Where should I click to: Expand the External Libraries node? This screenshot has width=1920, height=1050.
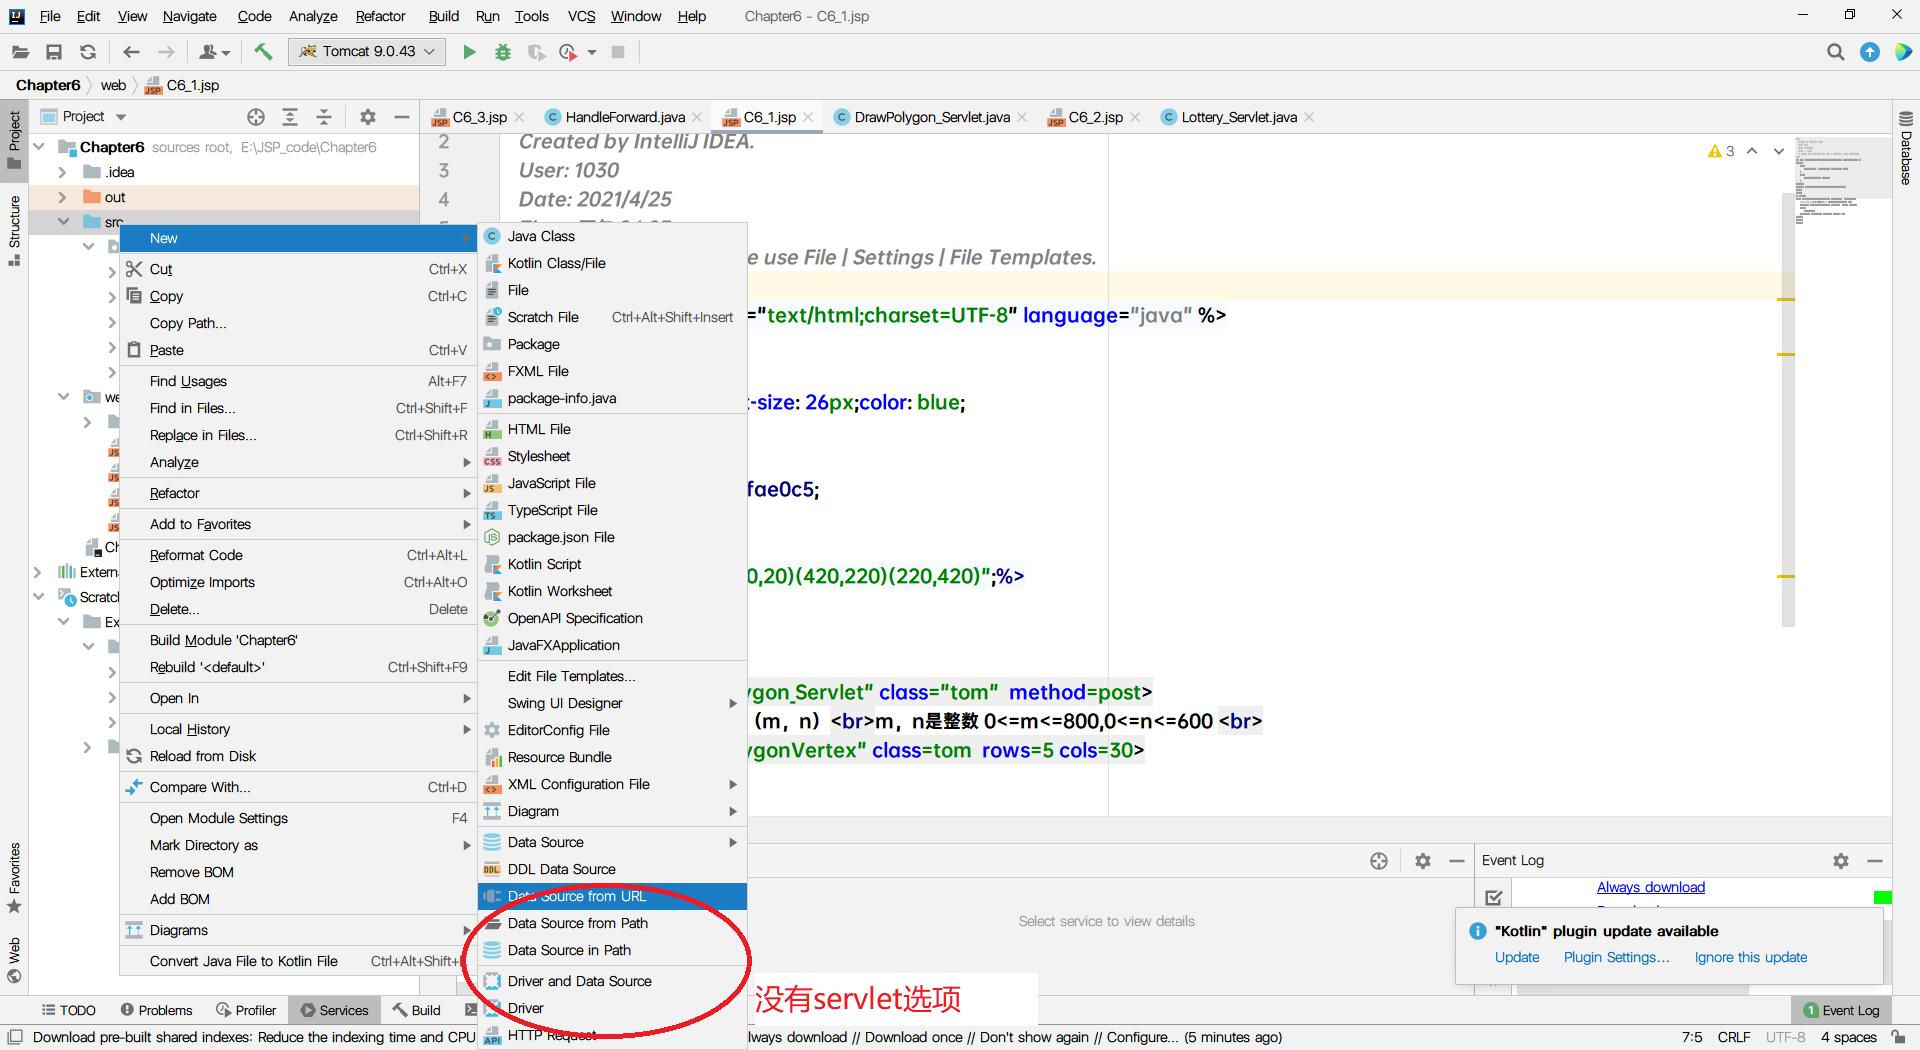(x=37, y=572)
